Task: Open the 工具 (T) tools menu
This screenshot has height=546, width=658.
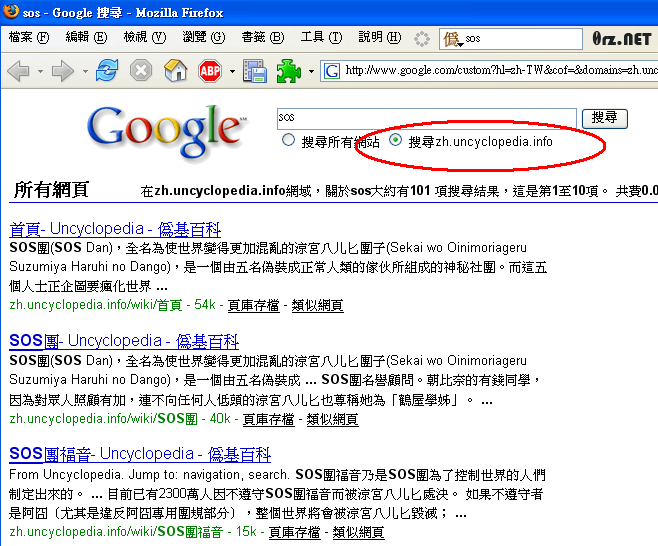Action: [x=318, y=38]
